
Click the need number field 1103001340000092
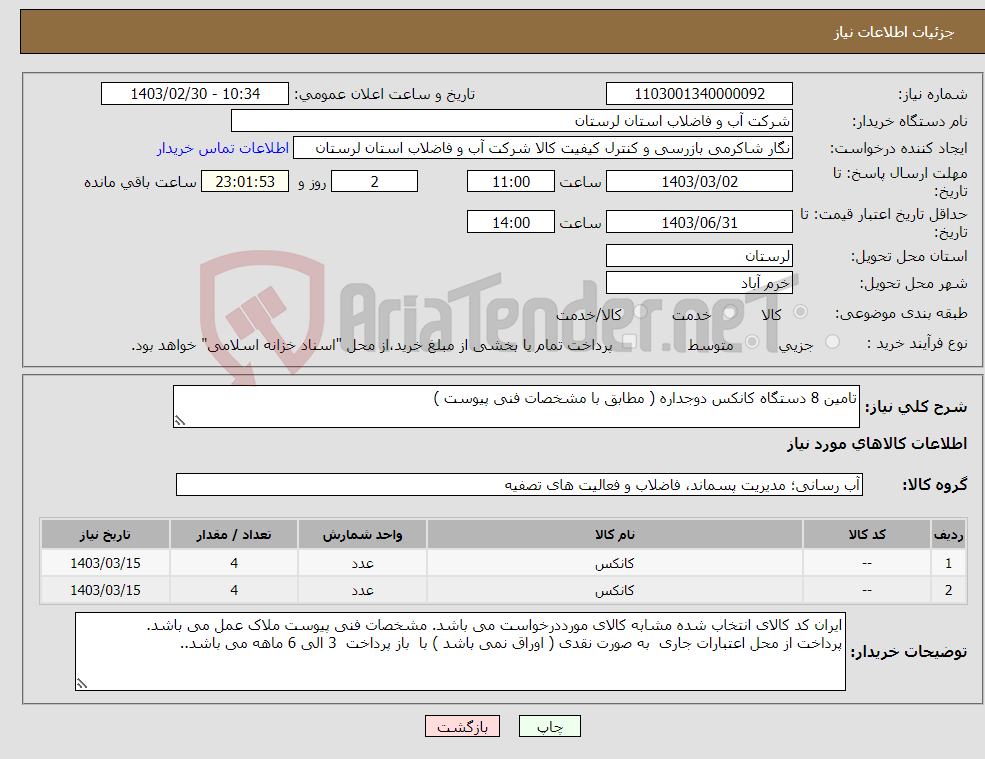699,94
